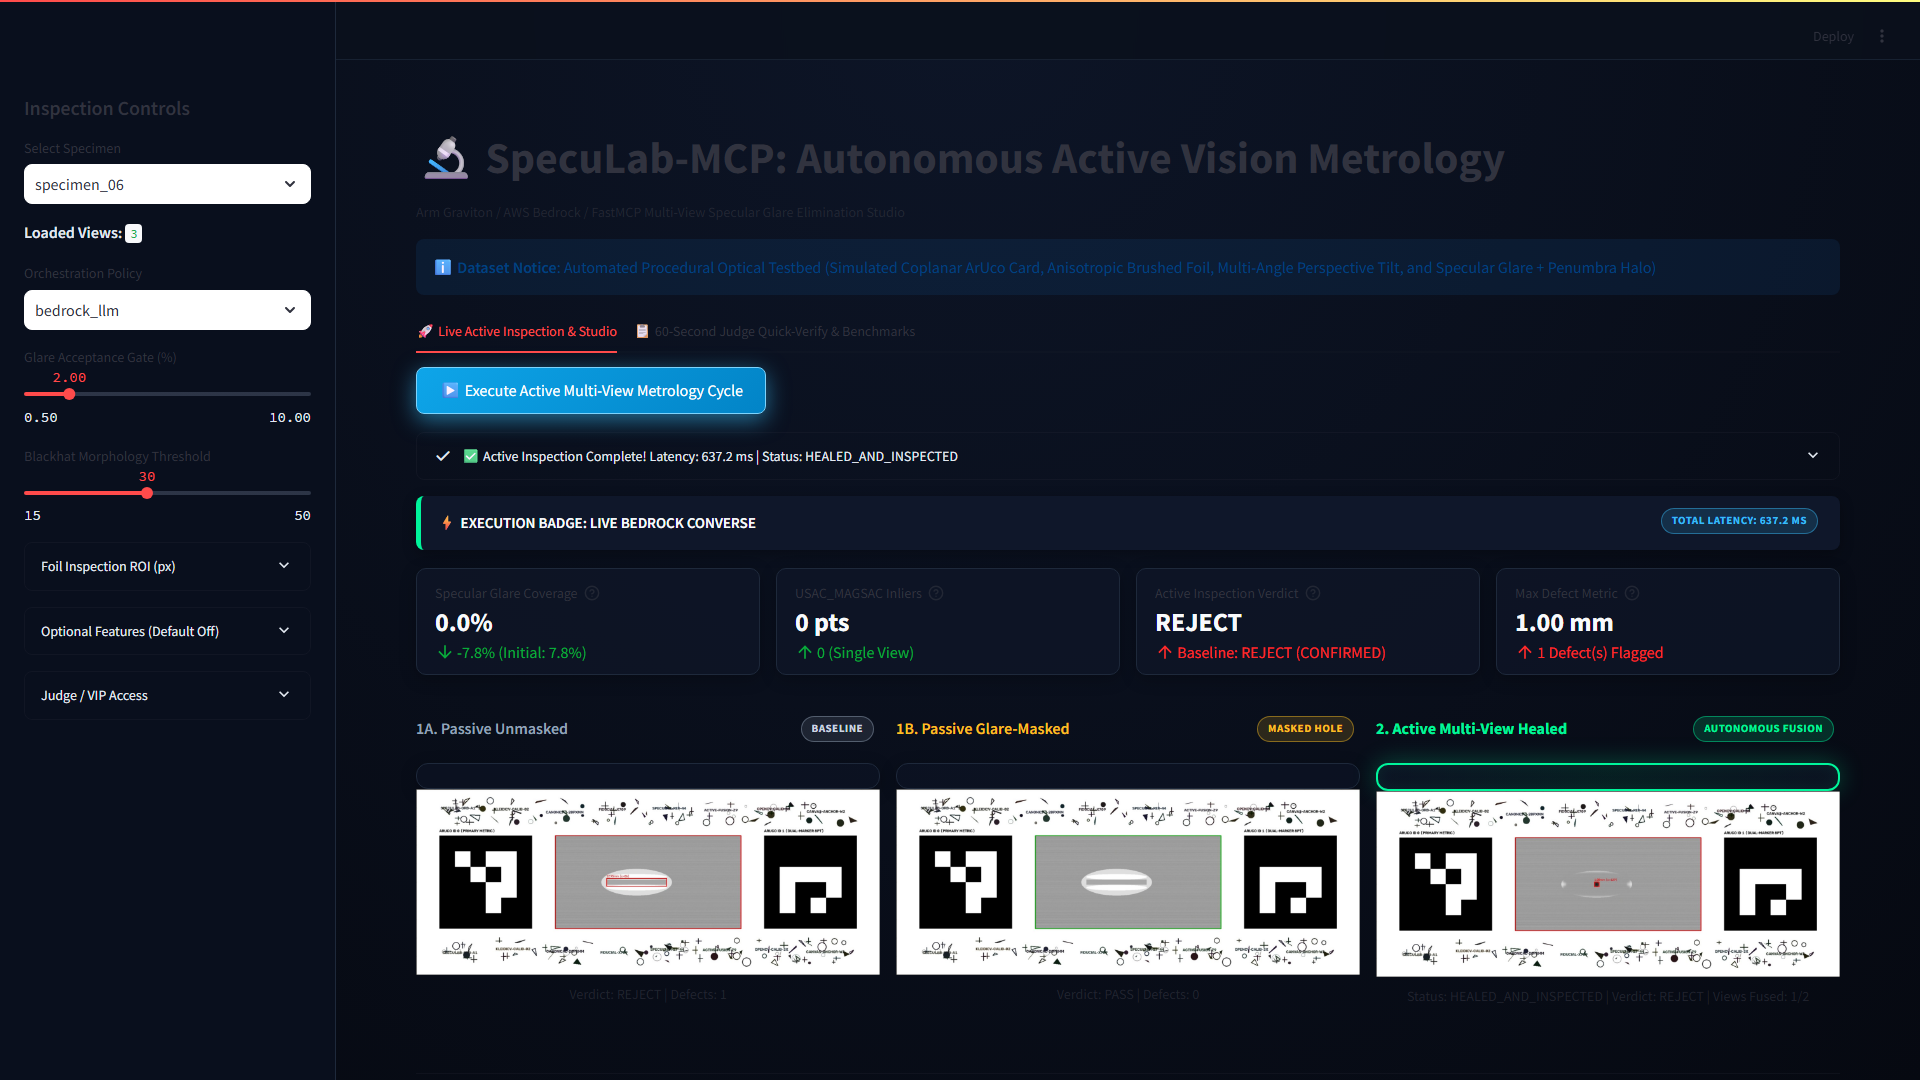Image resolution: width=1920 pixels, height=1080 pixels.
Task: Click Baseline: REJECT (CONFIRMED) text
Action: pyautogui.click(x=1281, y=653)
